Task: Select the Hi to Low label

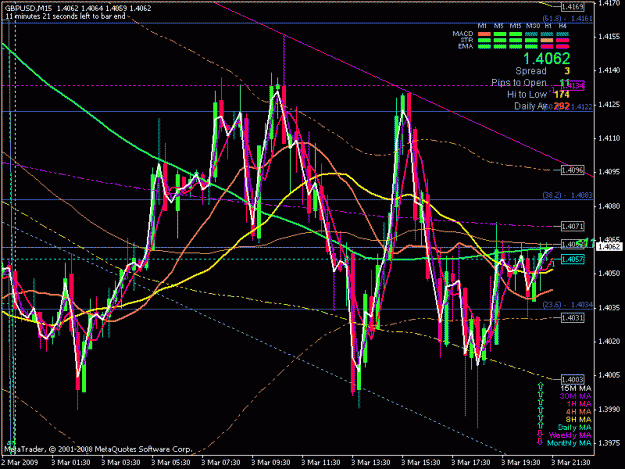Action: pyautogui.click(x=527, y=94)
